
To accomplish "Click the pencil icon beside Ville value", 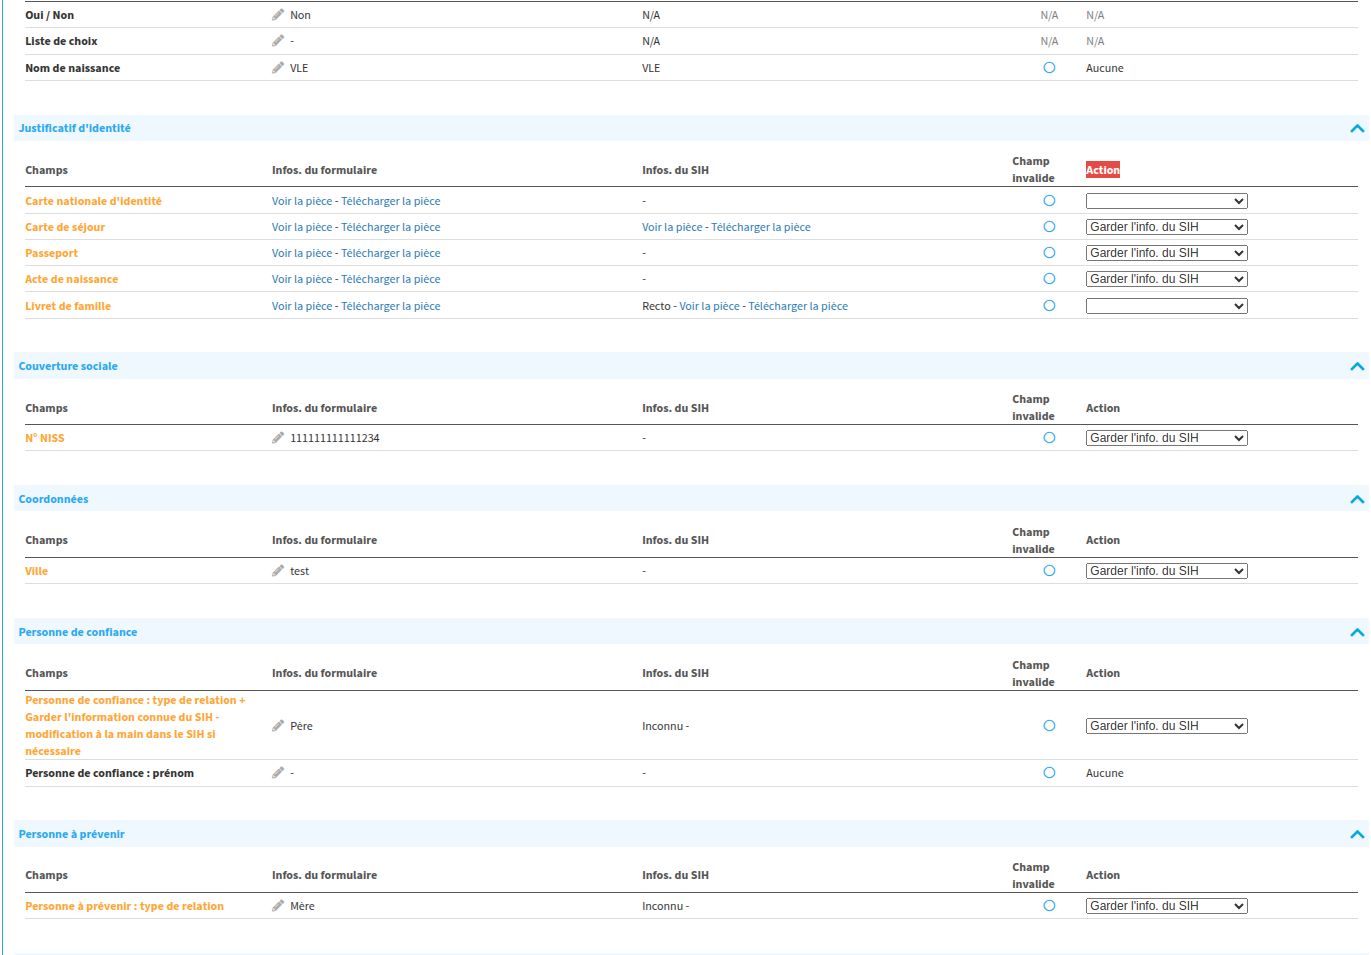I will (278, 571).
